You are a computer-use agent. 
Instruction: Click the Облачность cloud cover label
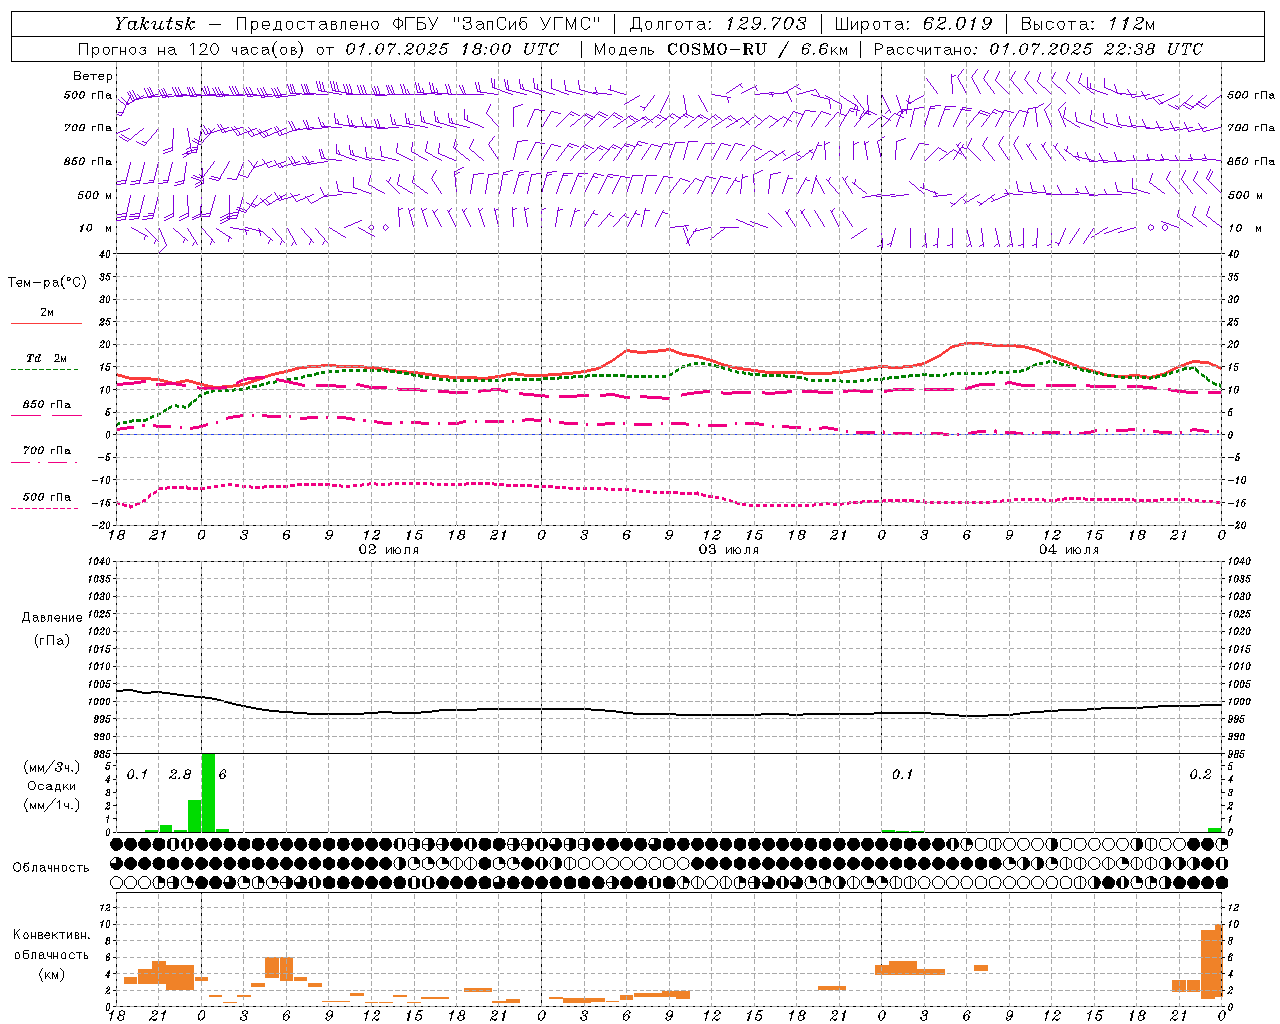tap(51, 867)
